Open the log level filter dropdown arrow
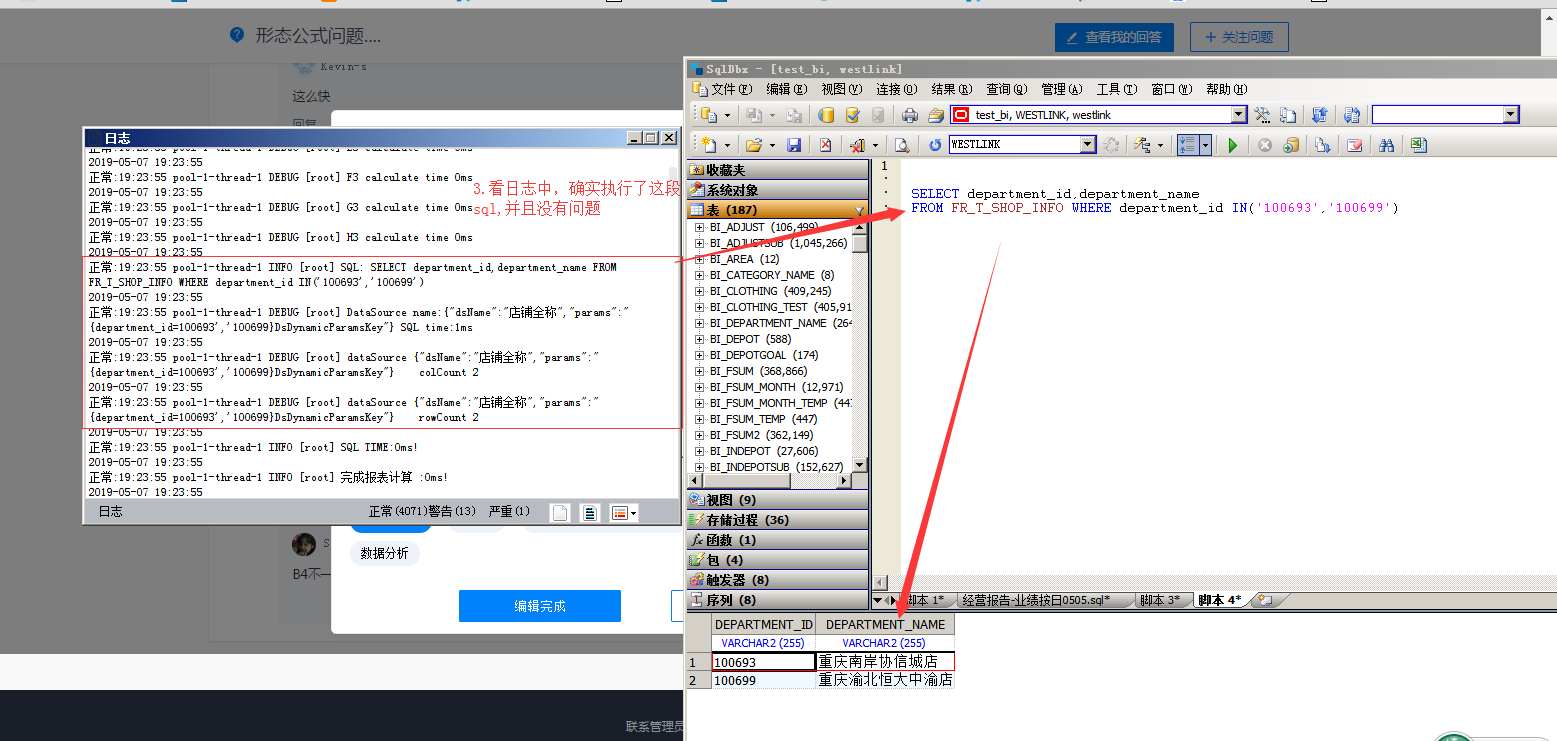Image resolution: width=1557 pixels, height=741 pixels. tap(634, 512)
